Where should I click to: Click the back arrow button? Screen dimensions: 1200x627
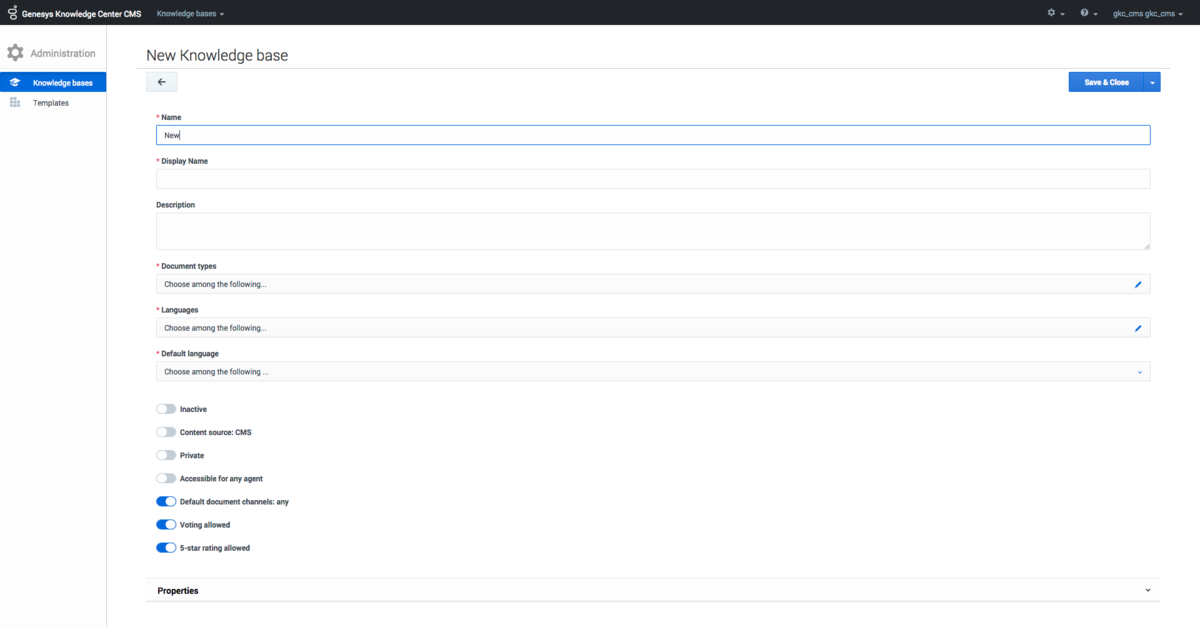[x=162, y=82]
